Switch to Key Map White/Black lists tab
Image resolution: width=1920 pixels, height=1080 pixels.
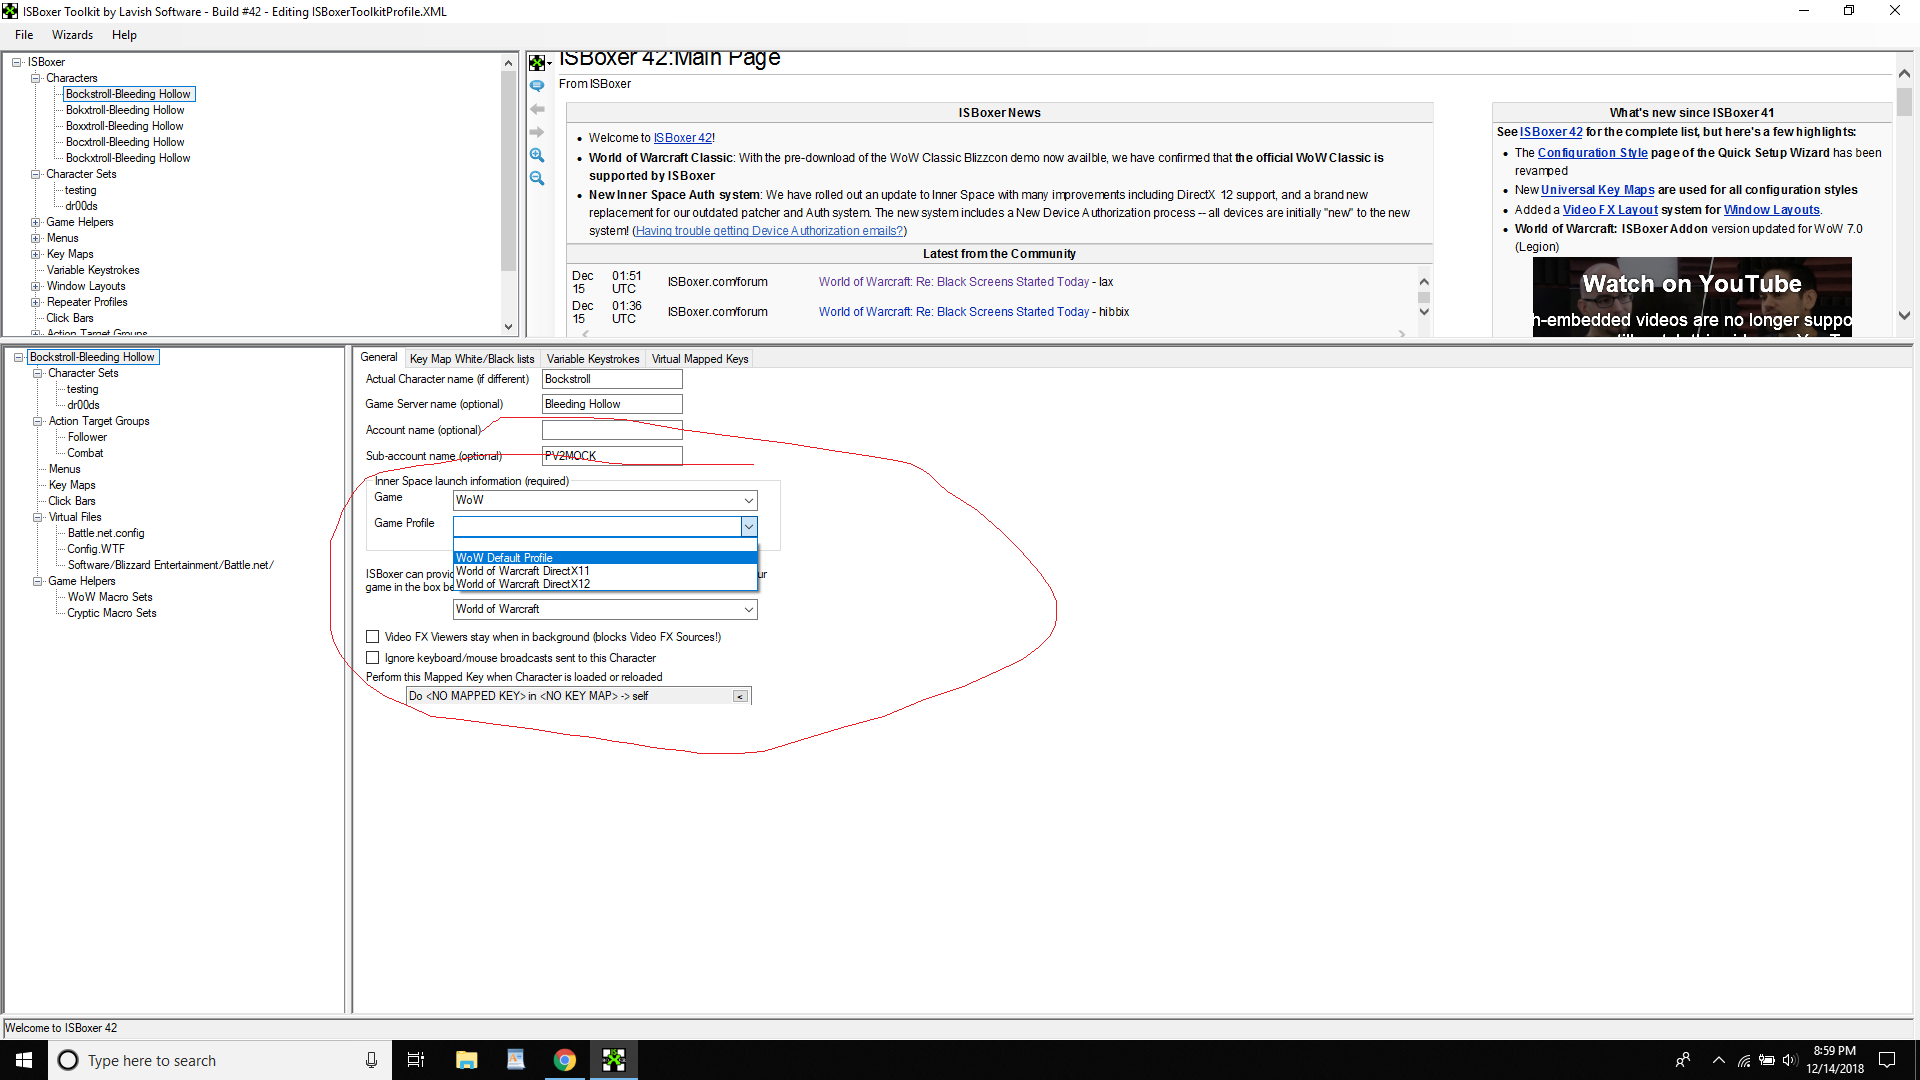coord(472,359)
